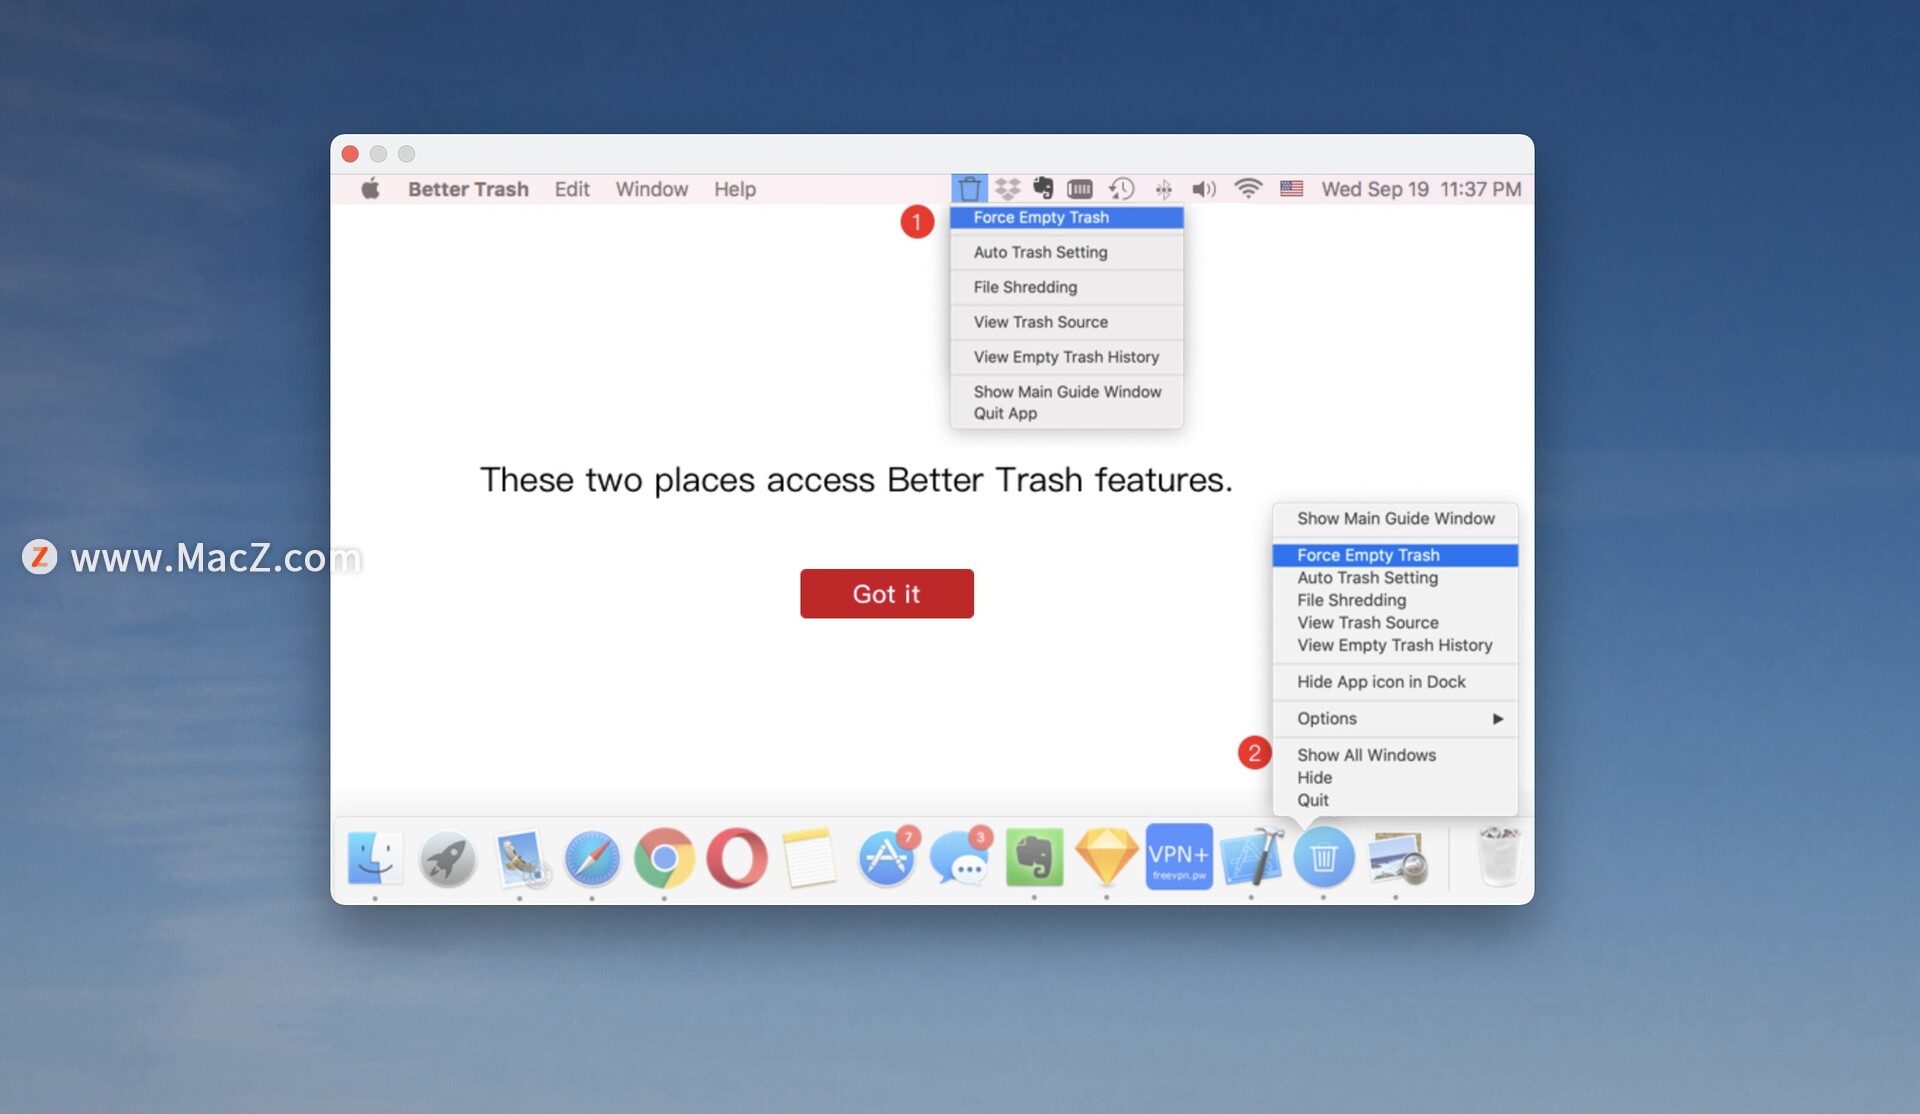Click the Bluetooth menu bar icon
Image resolution: width=1920 pixels, height=1114 pixels.
[x=1164, y=189]
